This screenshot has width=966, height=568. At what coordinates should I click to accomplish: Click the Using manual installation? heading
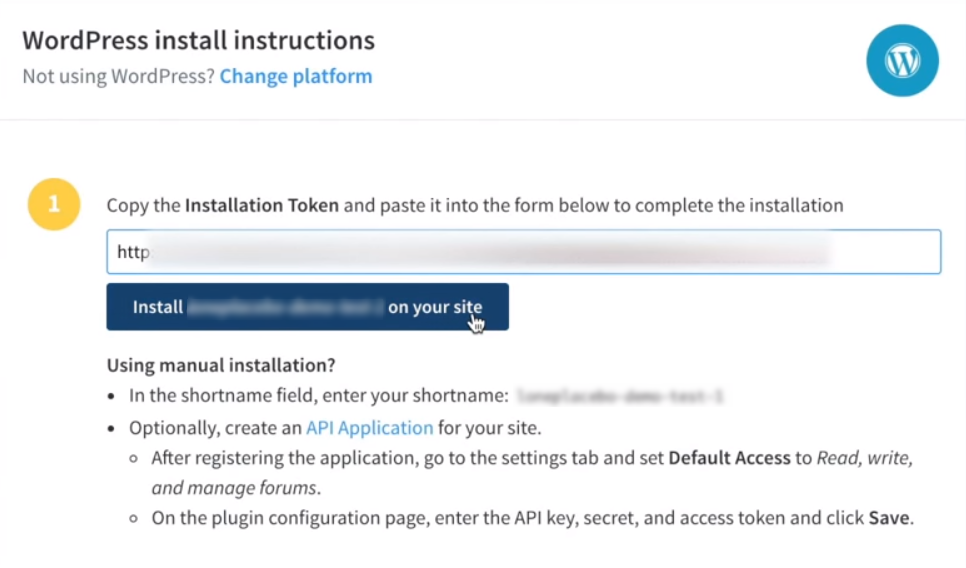[221, 365]
